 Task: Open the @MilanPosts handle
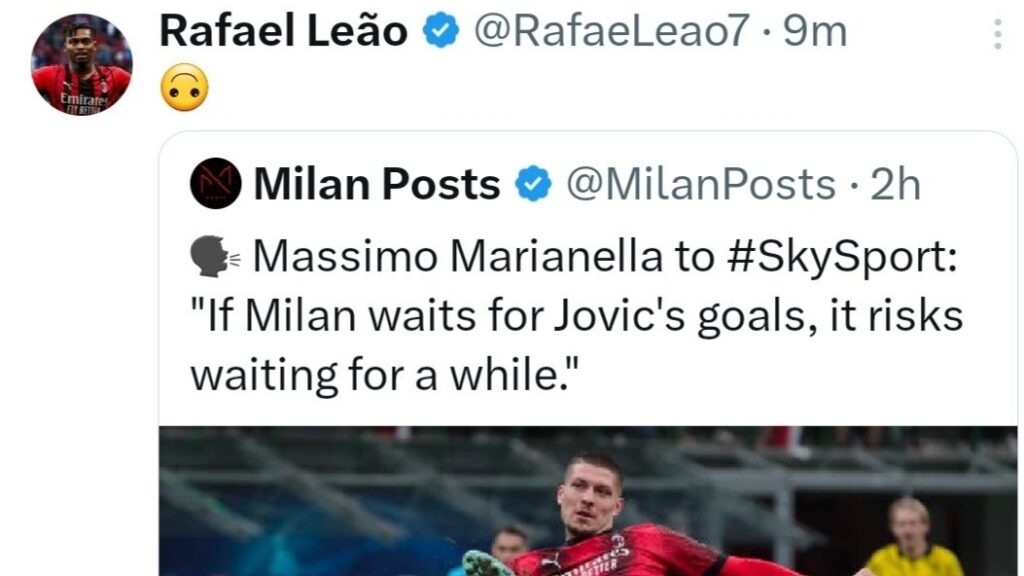click(700, 184)
